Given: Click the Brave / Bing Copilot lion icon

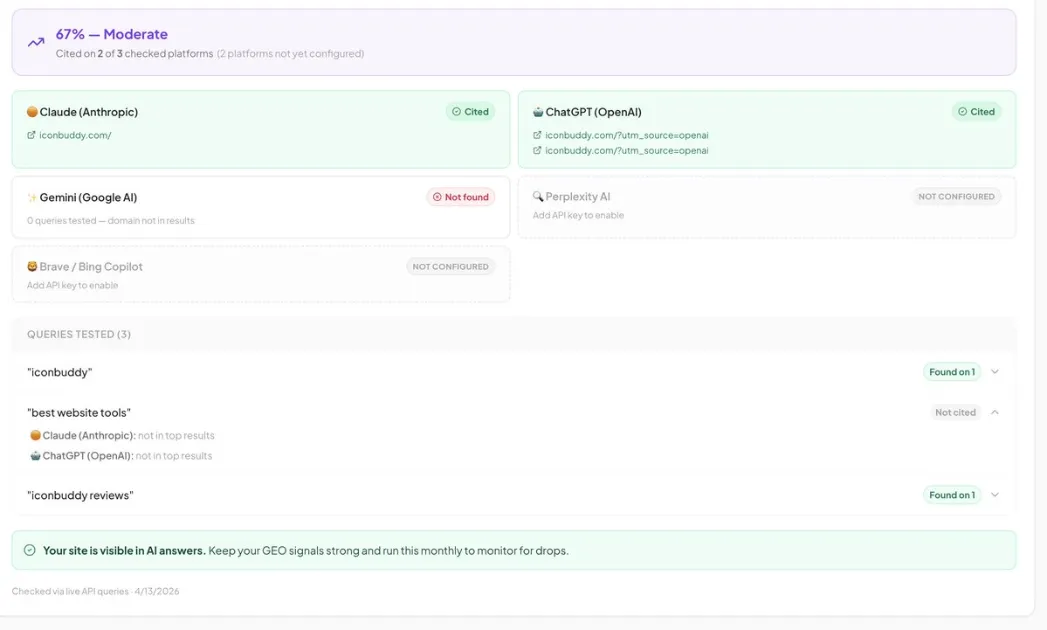Looking at the screenshot, I should pyautogui.click(x=32, y=267).
